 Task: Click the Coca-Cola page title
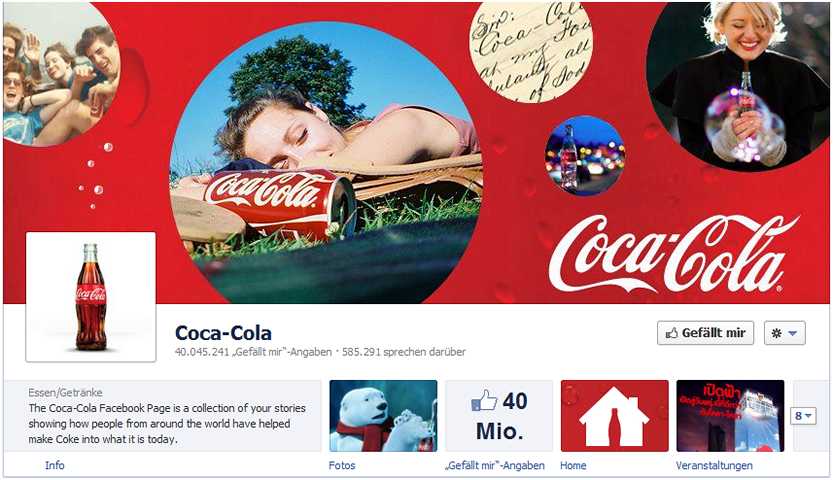click(223, 333)
